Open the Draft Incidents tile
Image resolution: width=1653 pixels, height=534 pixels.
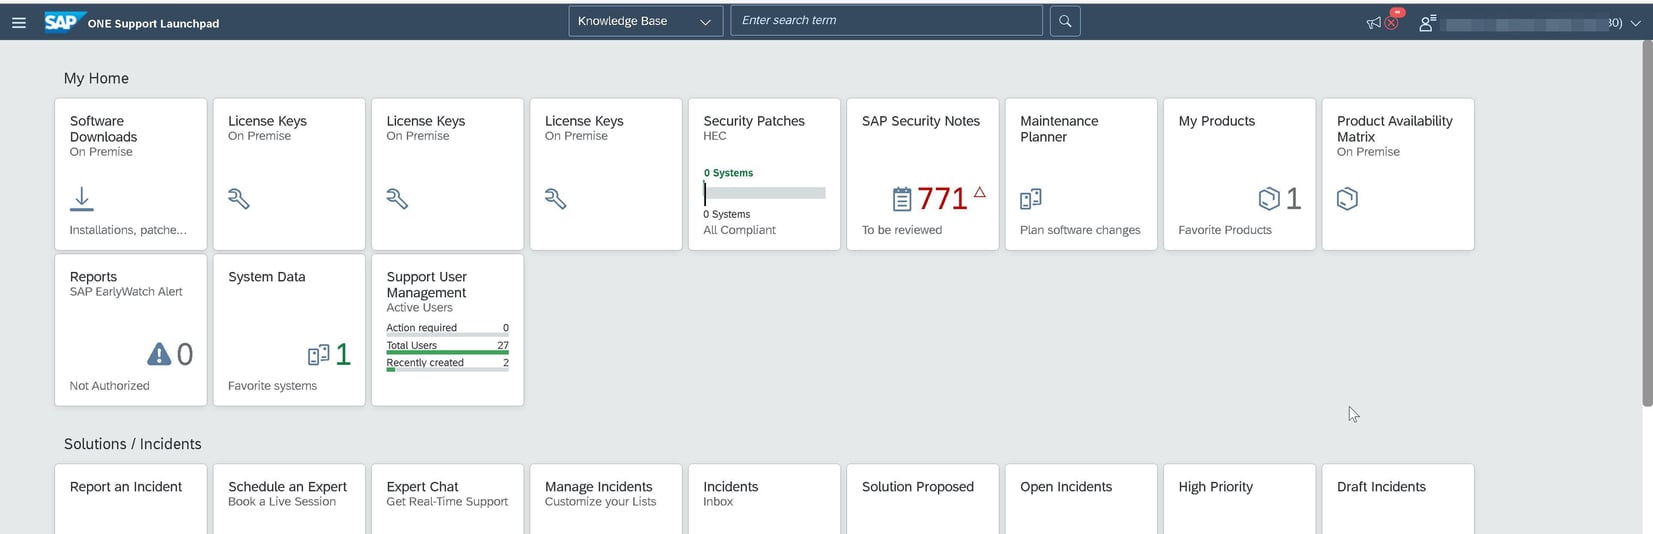coord(1398,499)
